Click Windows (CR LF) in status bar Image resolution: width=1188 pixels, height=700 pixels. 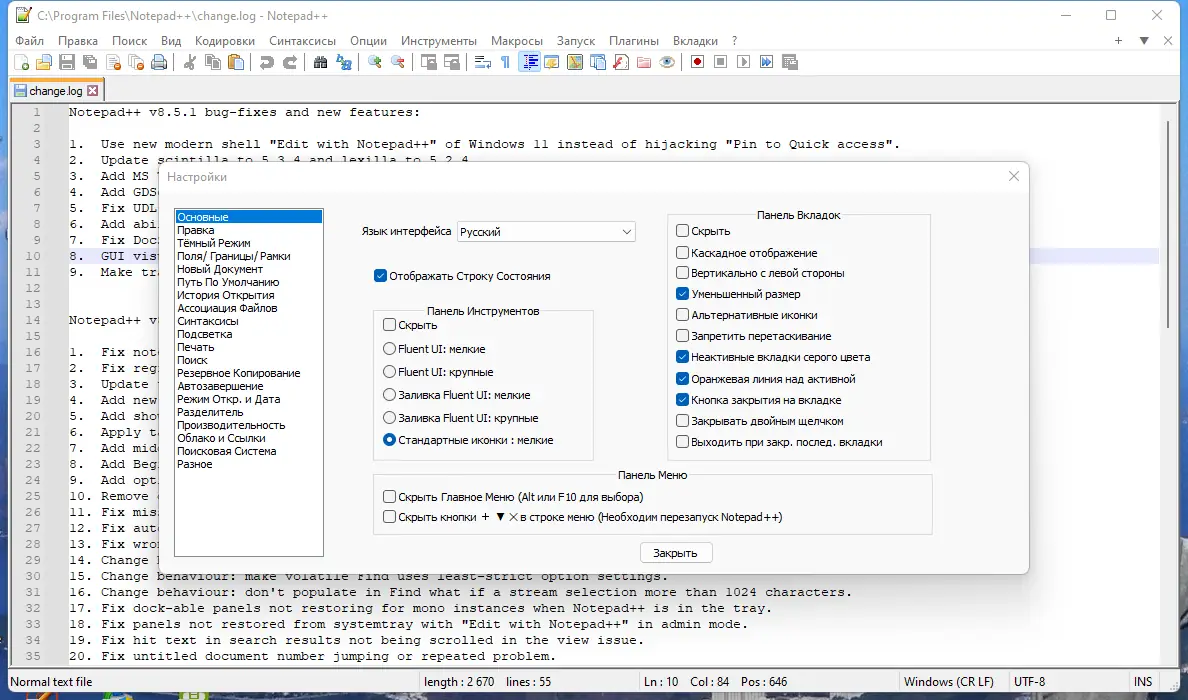click(948, 682)
